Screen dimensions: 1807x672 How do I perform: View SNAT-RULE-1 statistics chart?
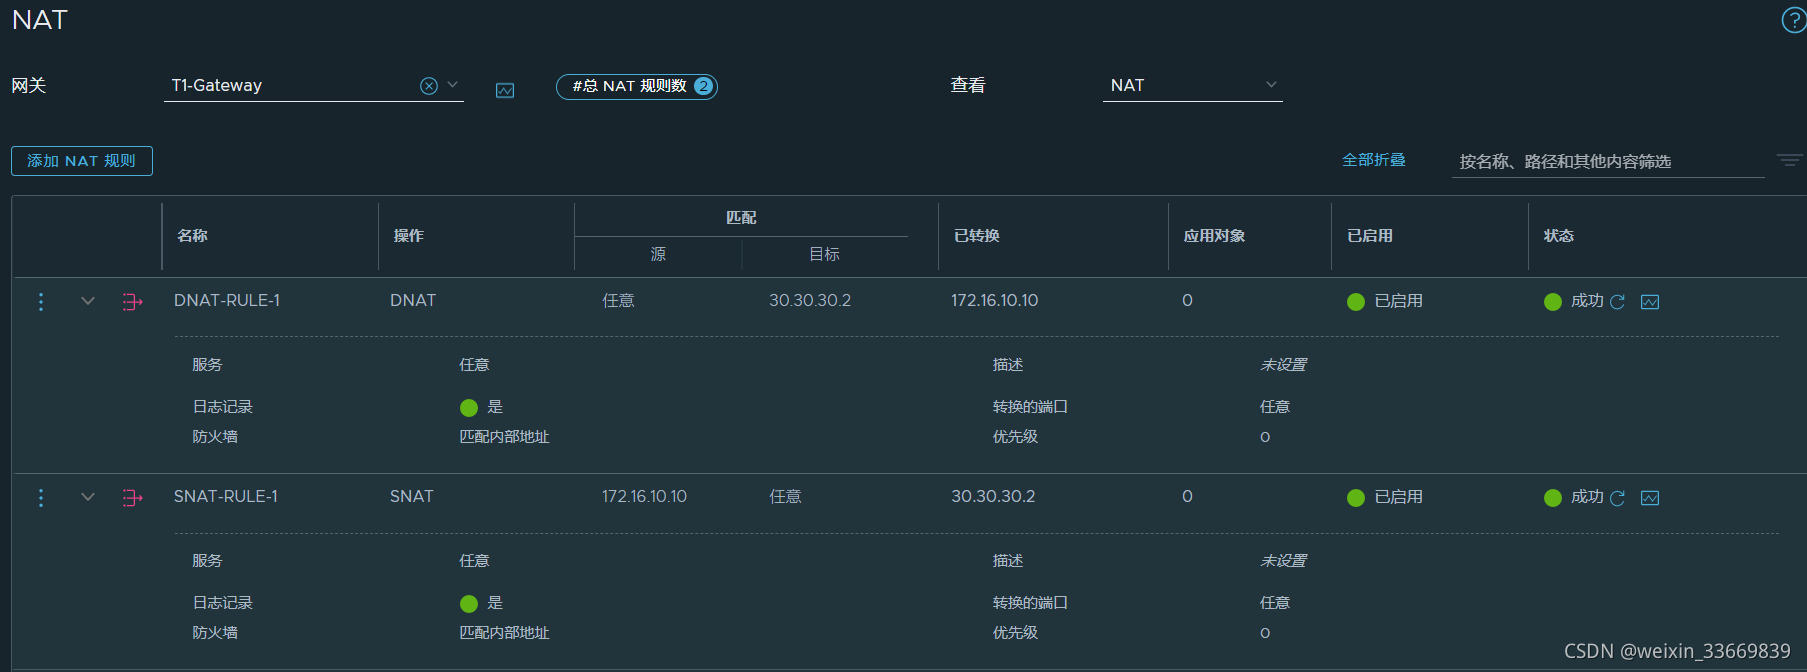pos(1650,498)
